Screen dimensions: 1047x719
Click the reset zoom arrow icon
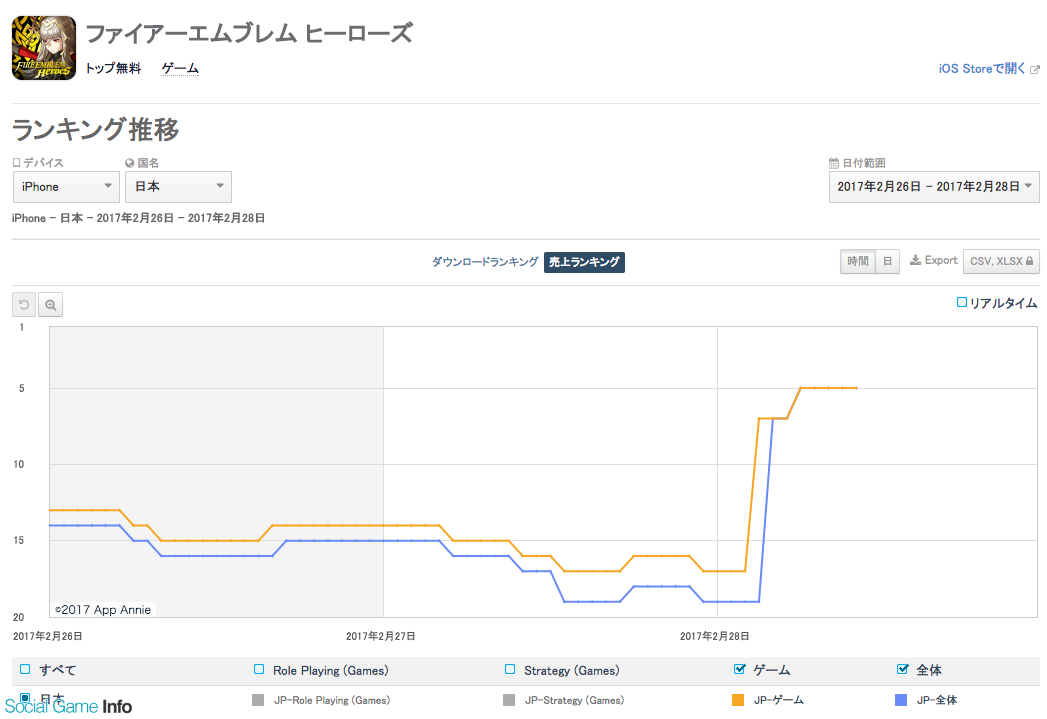click(24, 305)
